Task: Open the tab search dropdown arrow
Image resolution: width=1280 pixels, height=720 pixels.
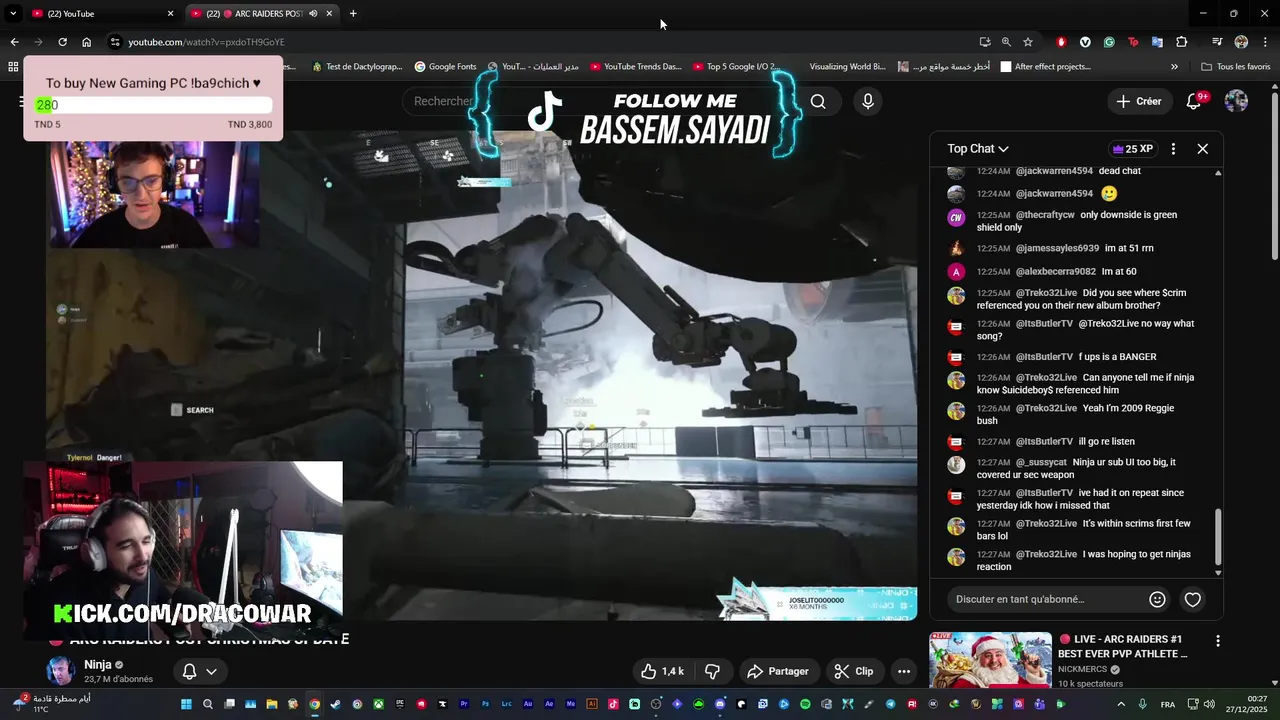Action: pos(13,14)
